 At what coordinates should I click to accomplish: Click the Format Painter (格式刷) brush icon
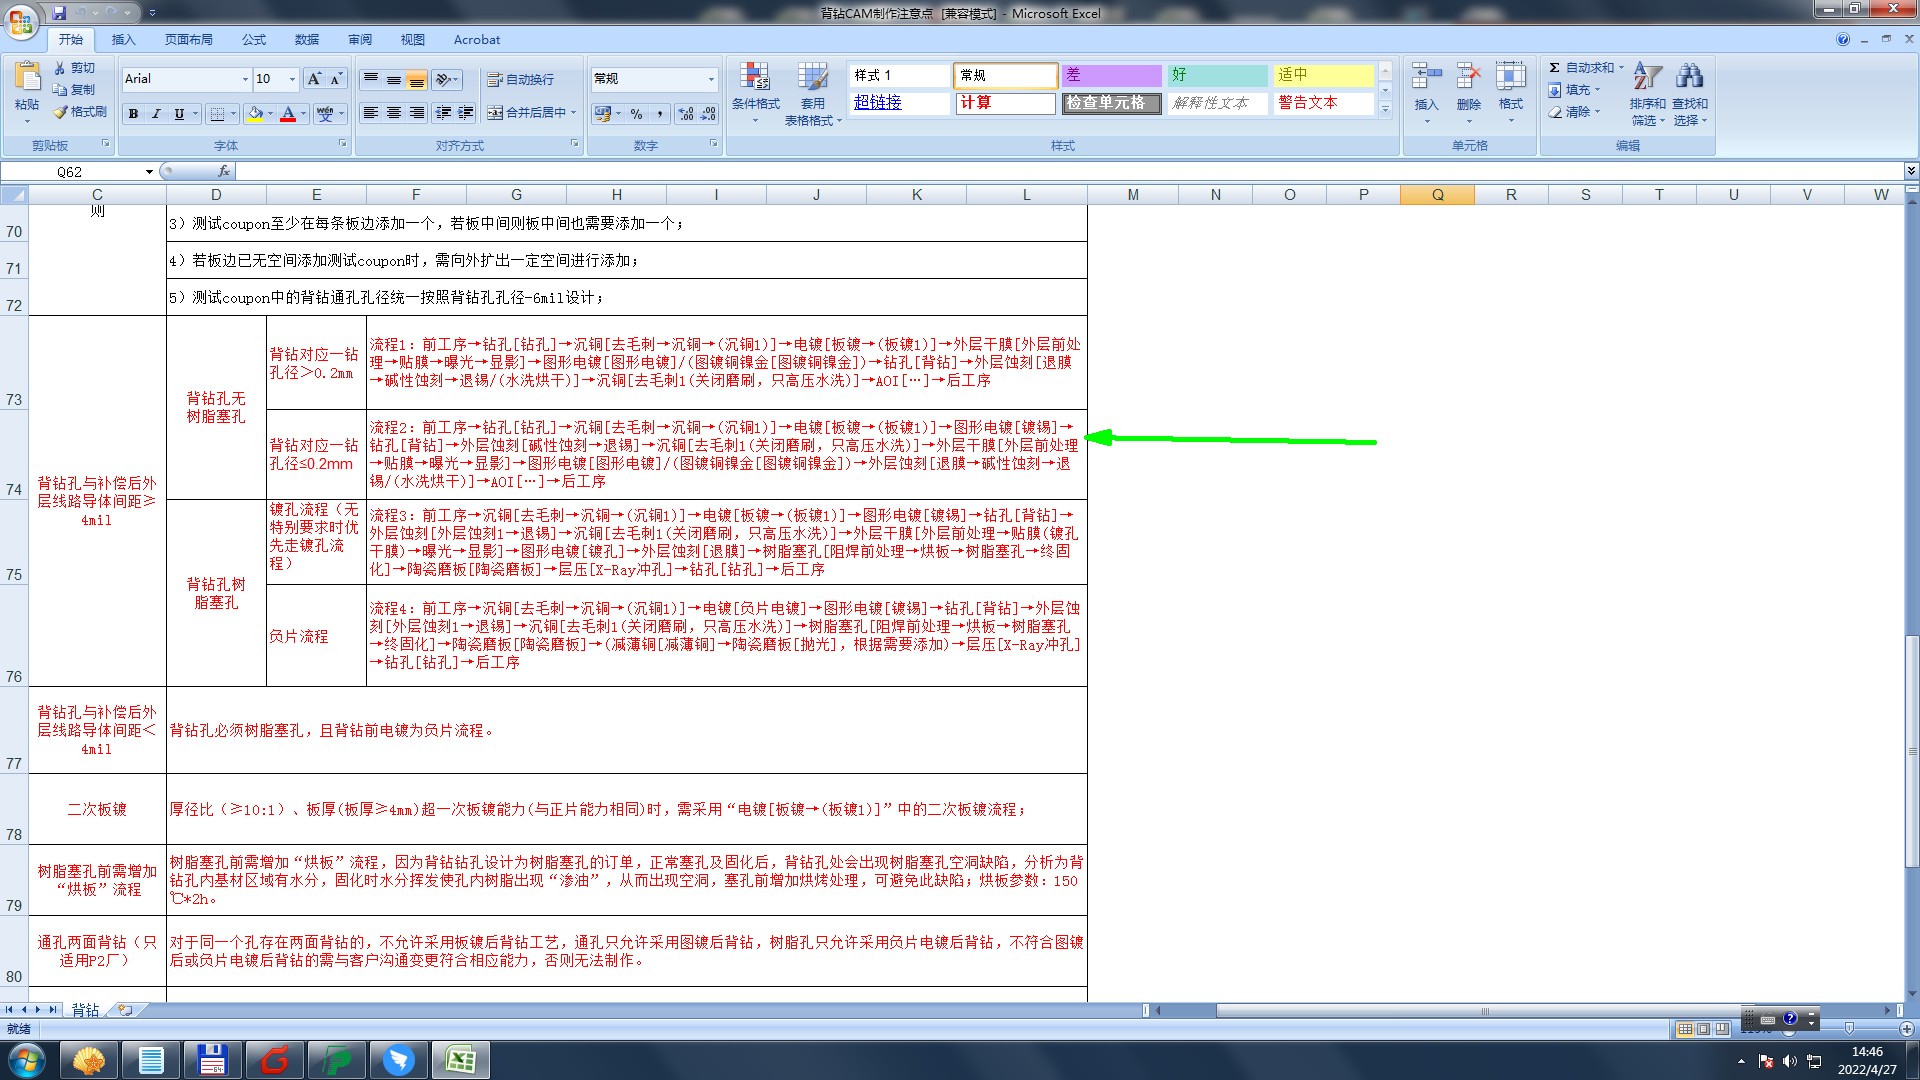[x=61, y=112]
